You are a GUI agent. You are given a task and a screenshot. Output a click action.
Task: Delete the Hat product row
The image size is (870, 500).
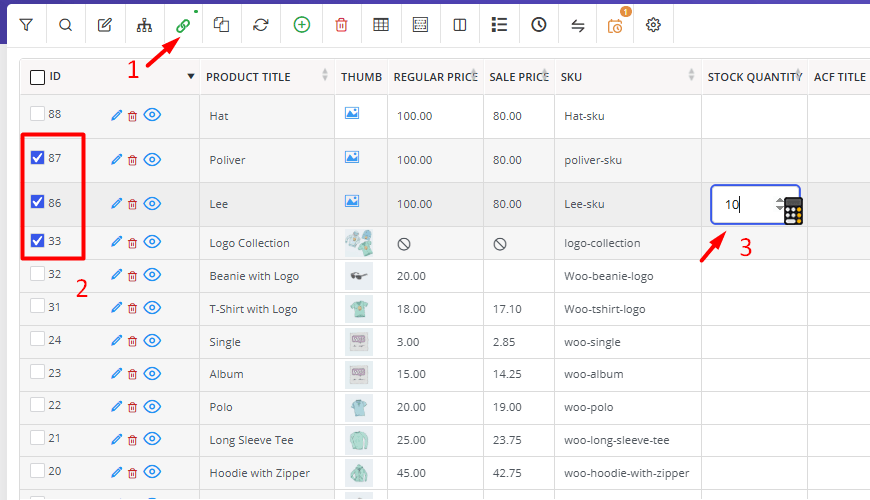[133, 116]
